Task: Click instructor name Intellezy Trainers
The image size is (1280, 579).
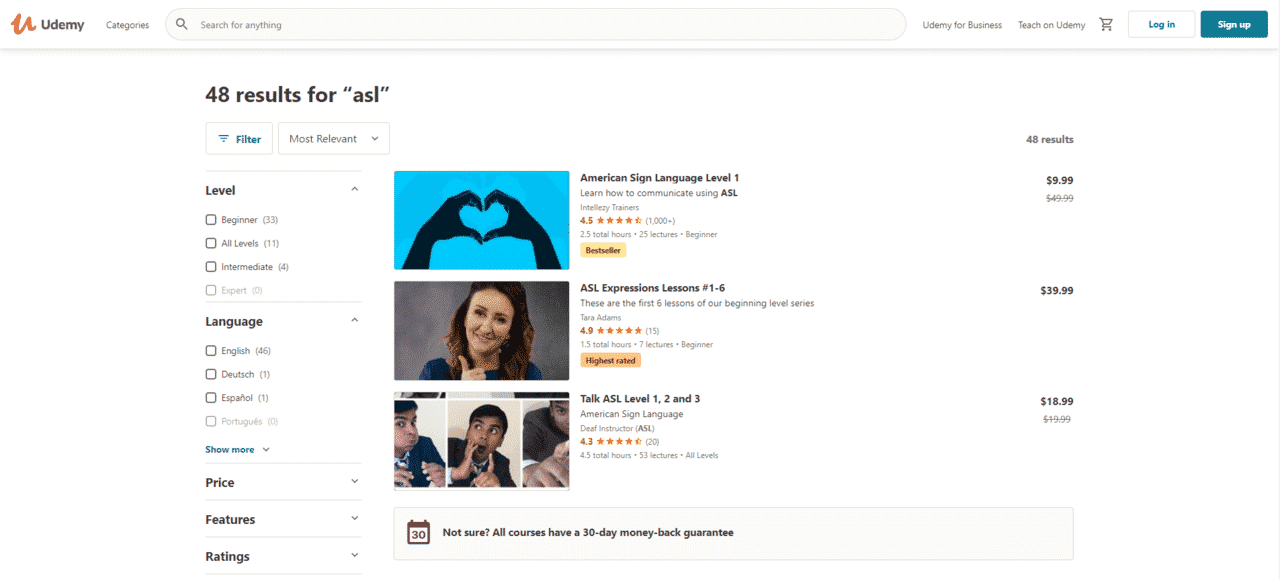Action: coord(609,207)
